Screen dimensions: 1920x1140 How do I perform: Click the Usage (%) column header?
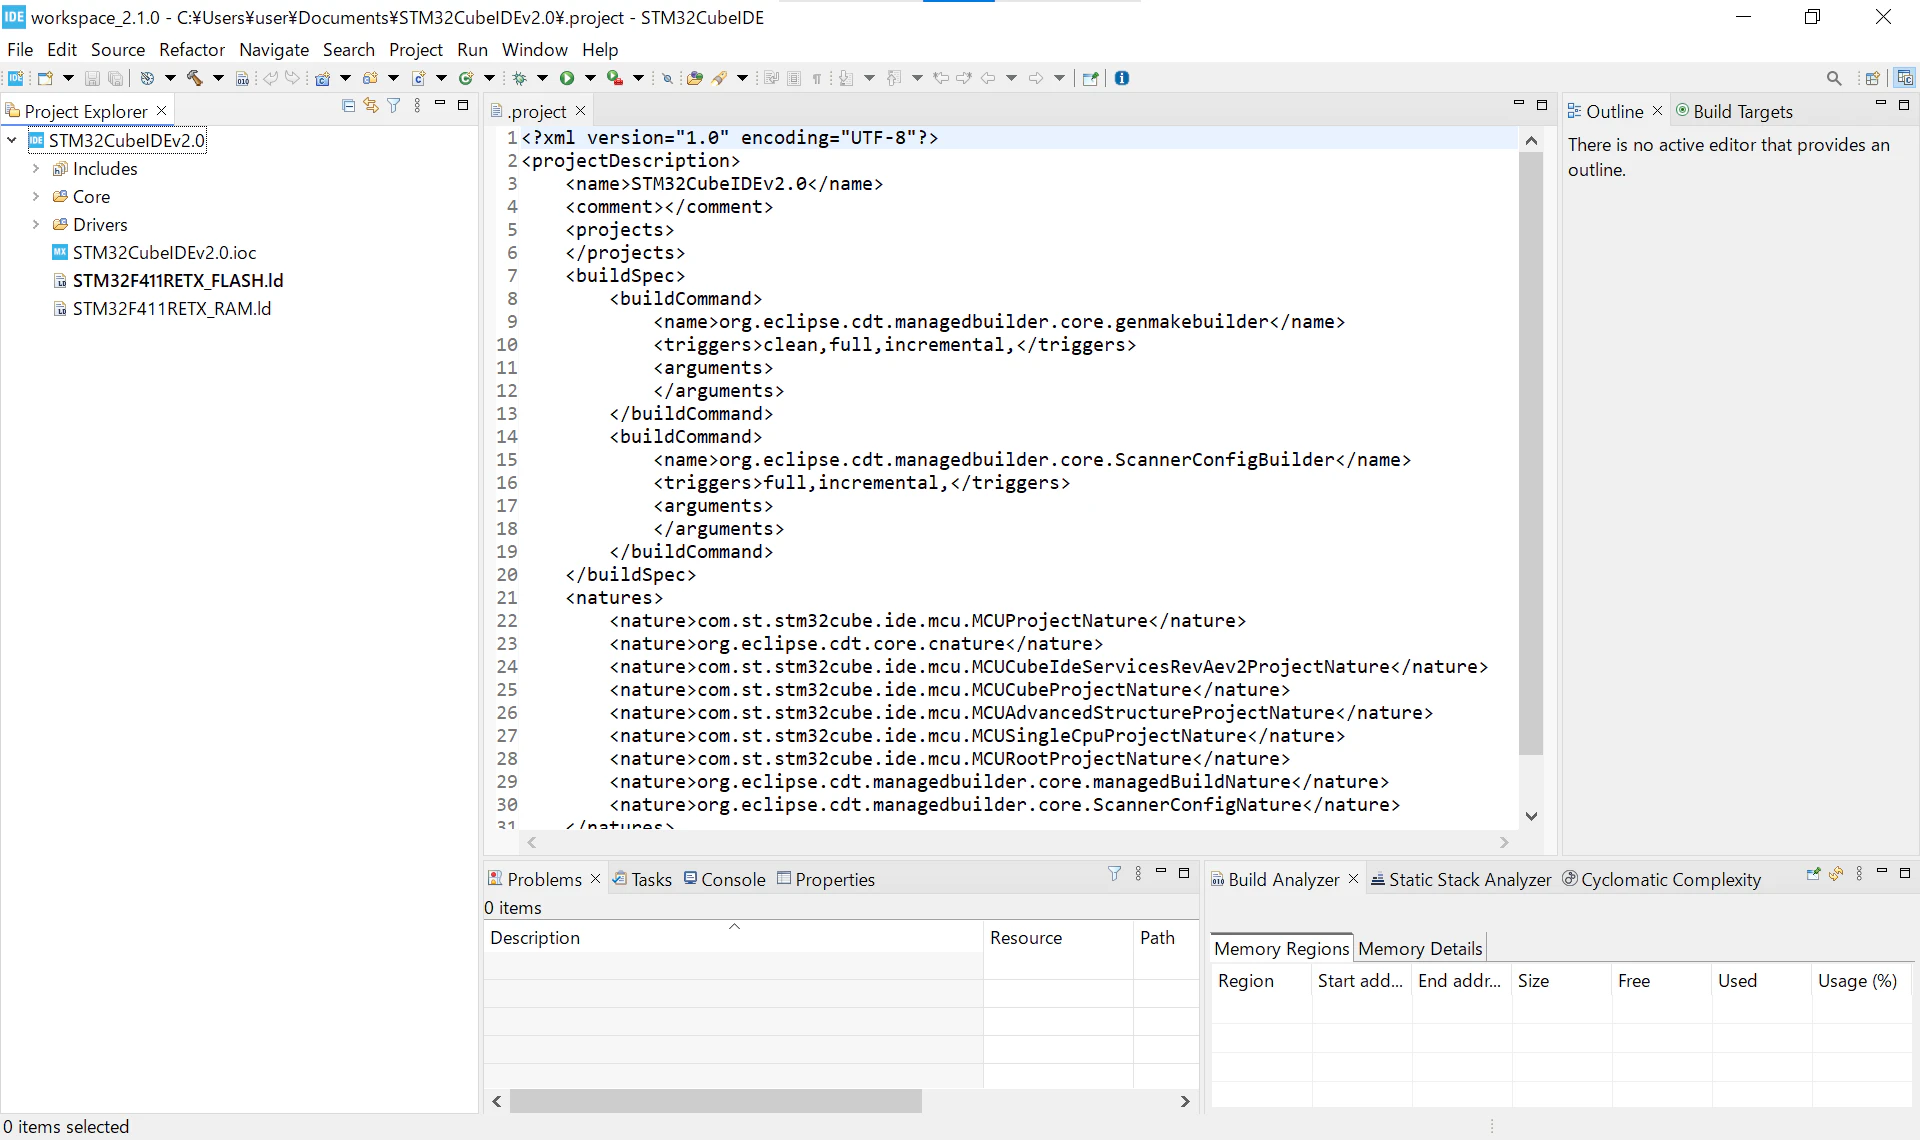tap(1861, 981)
